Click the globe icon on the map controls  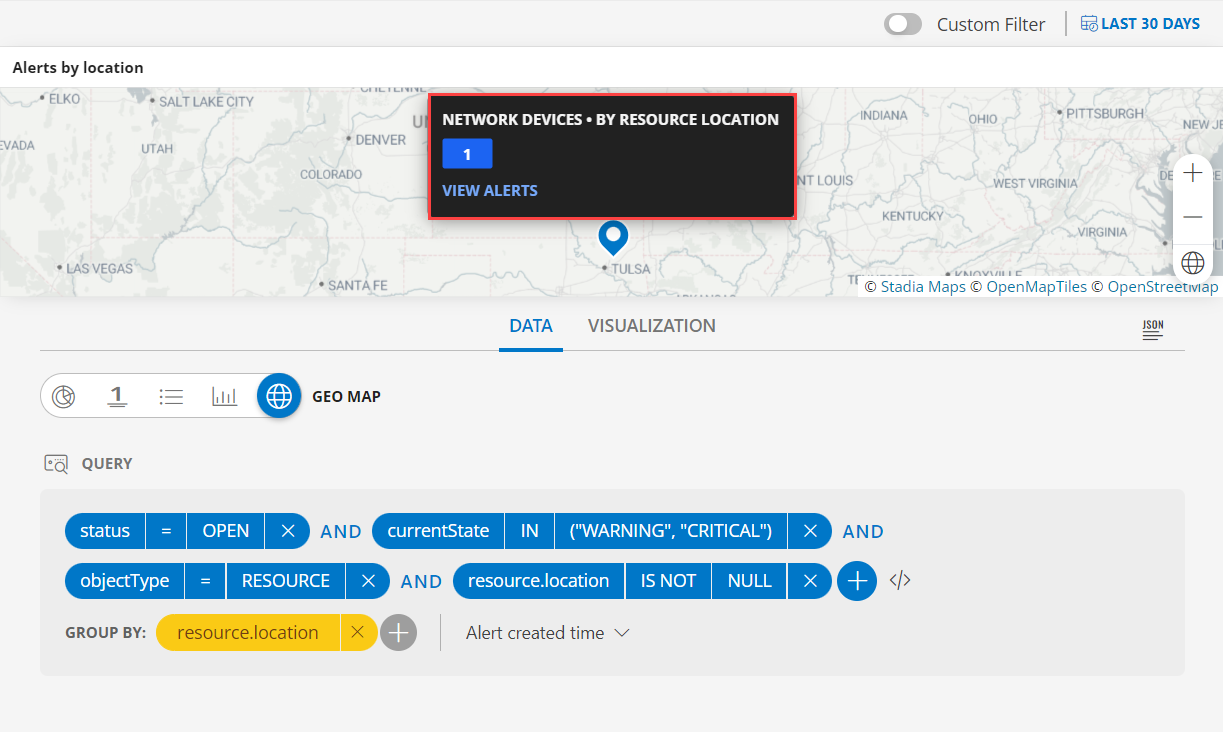click(1192, 262)
